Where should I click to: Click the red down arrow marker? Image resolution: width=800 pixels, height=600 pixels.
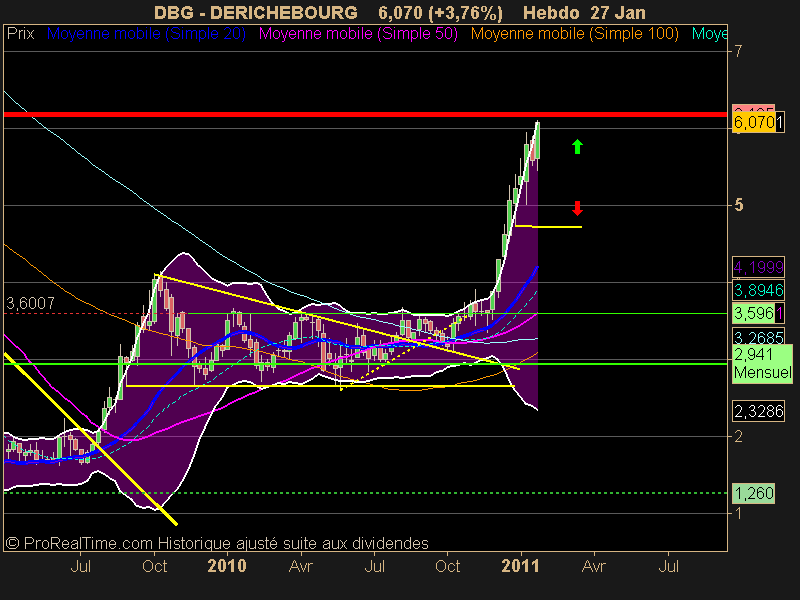[577, 208]
